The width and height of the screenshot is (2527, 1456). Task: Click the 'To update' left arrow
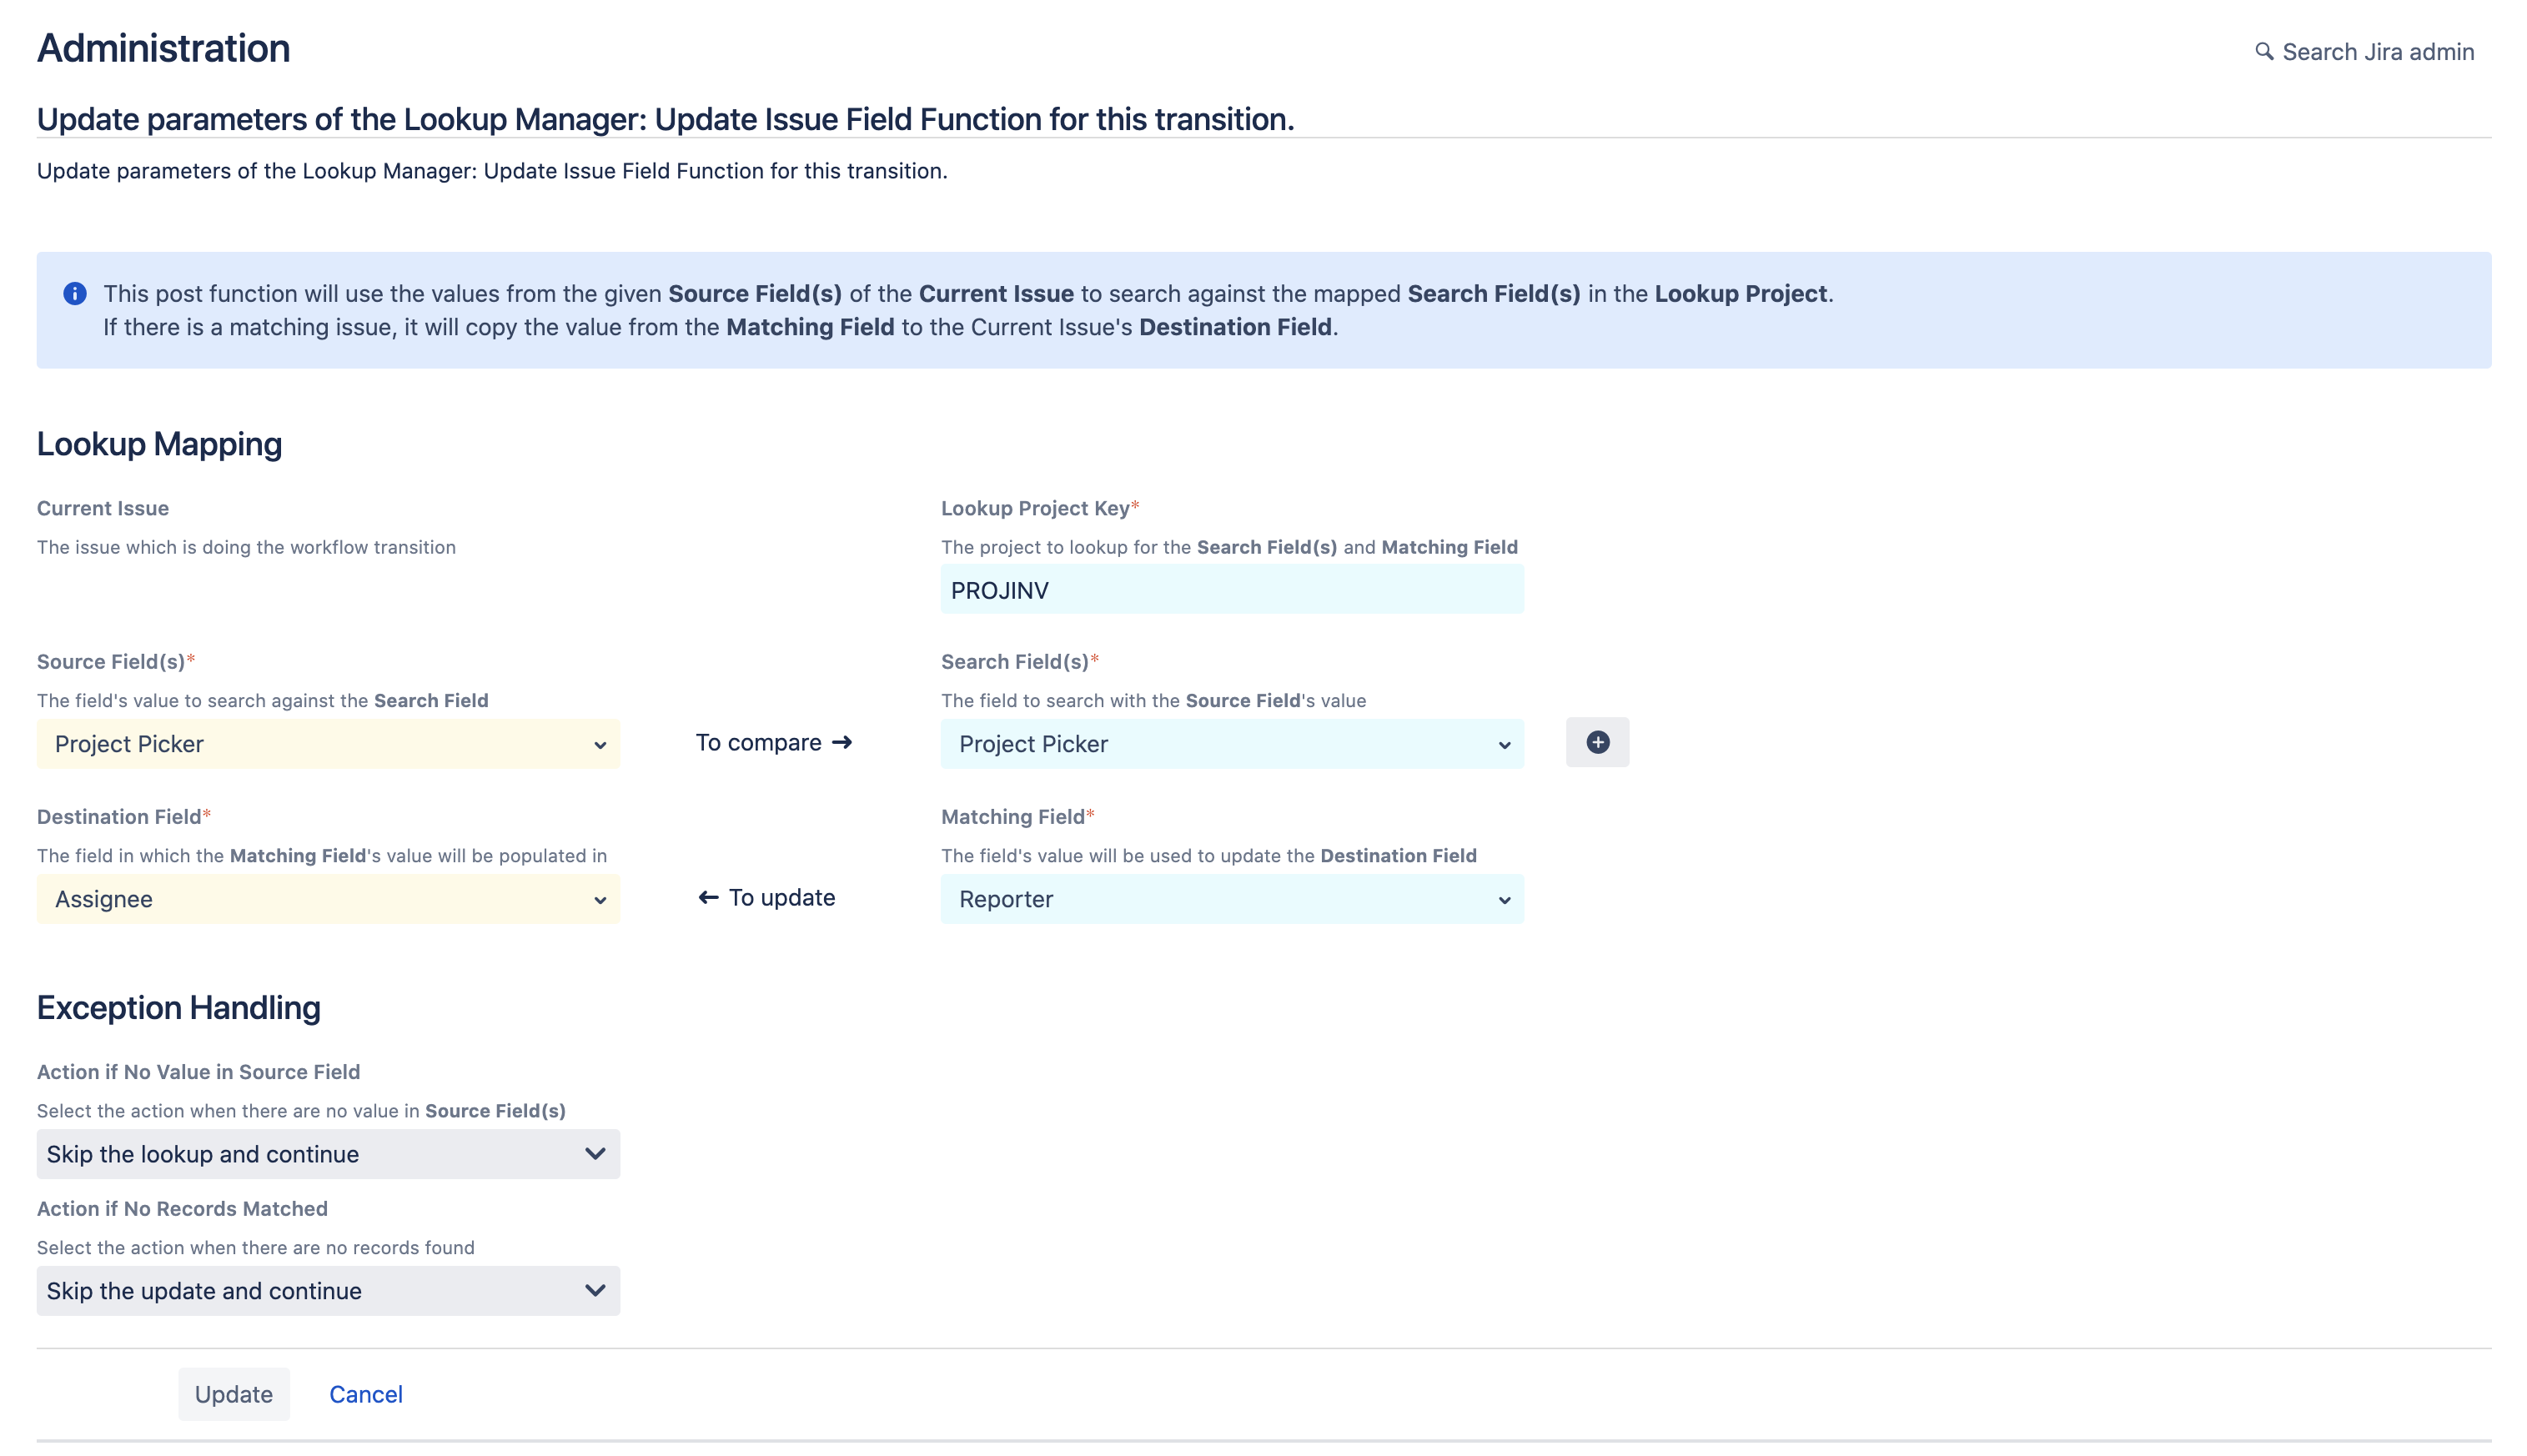[x=708, y=897]
